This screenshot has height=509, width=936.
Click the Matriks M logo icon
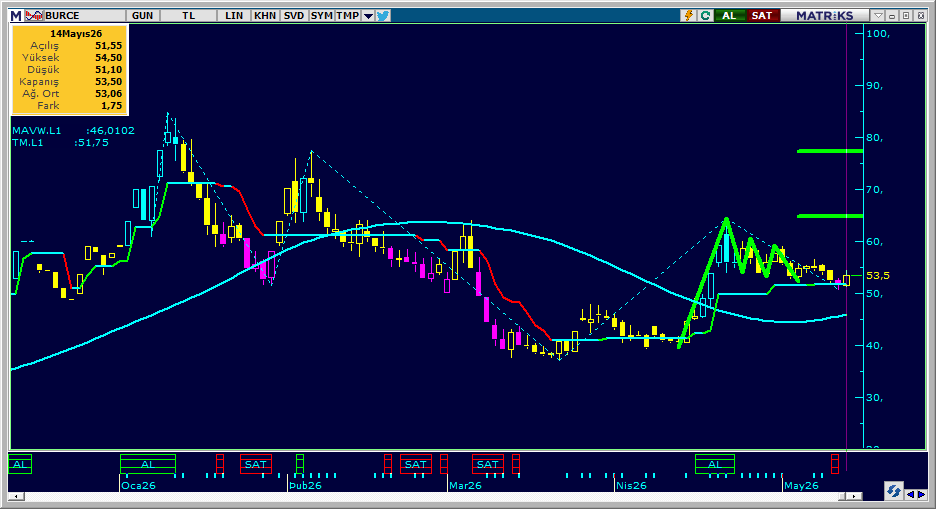coord(16,16)
